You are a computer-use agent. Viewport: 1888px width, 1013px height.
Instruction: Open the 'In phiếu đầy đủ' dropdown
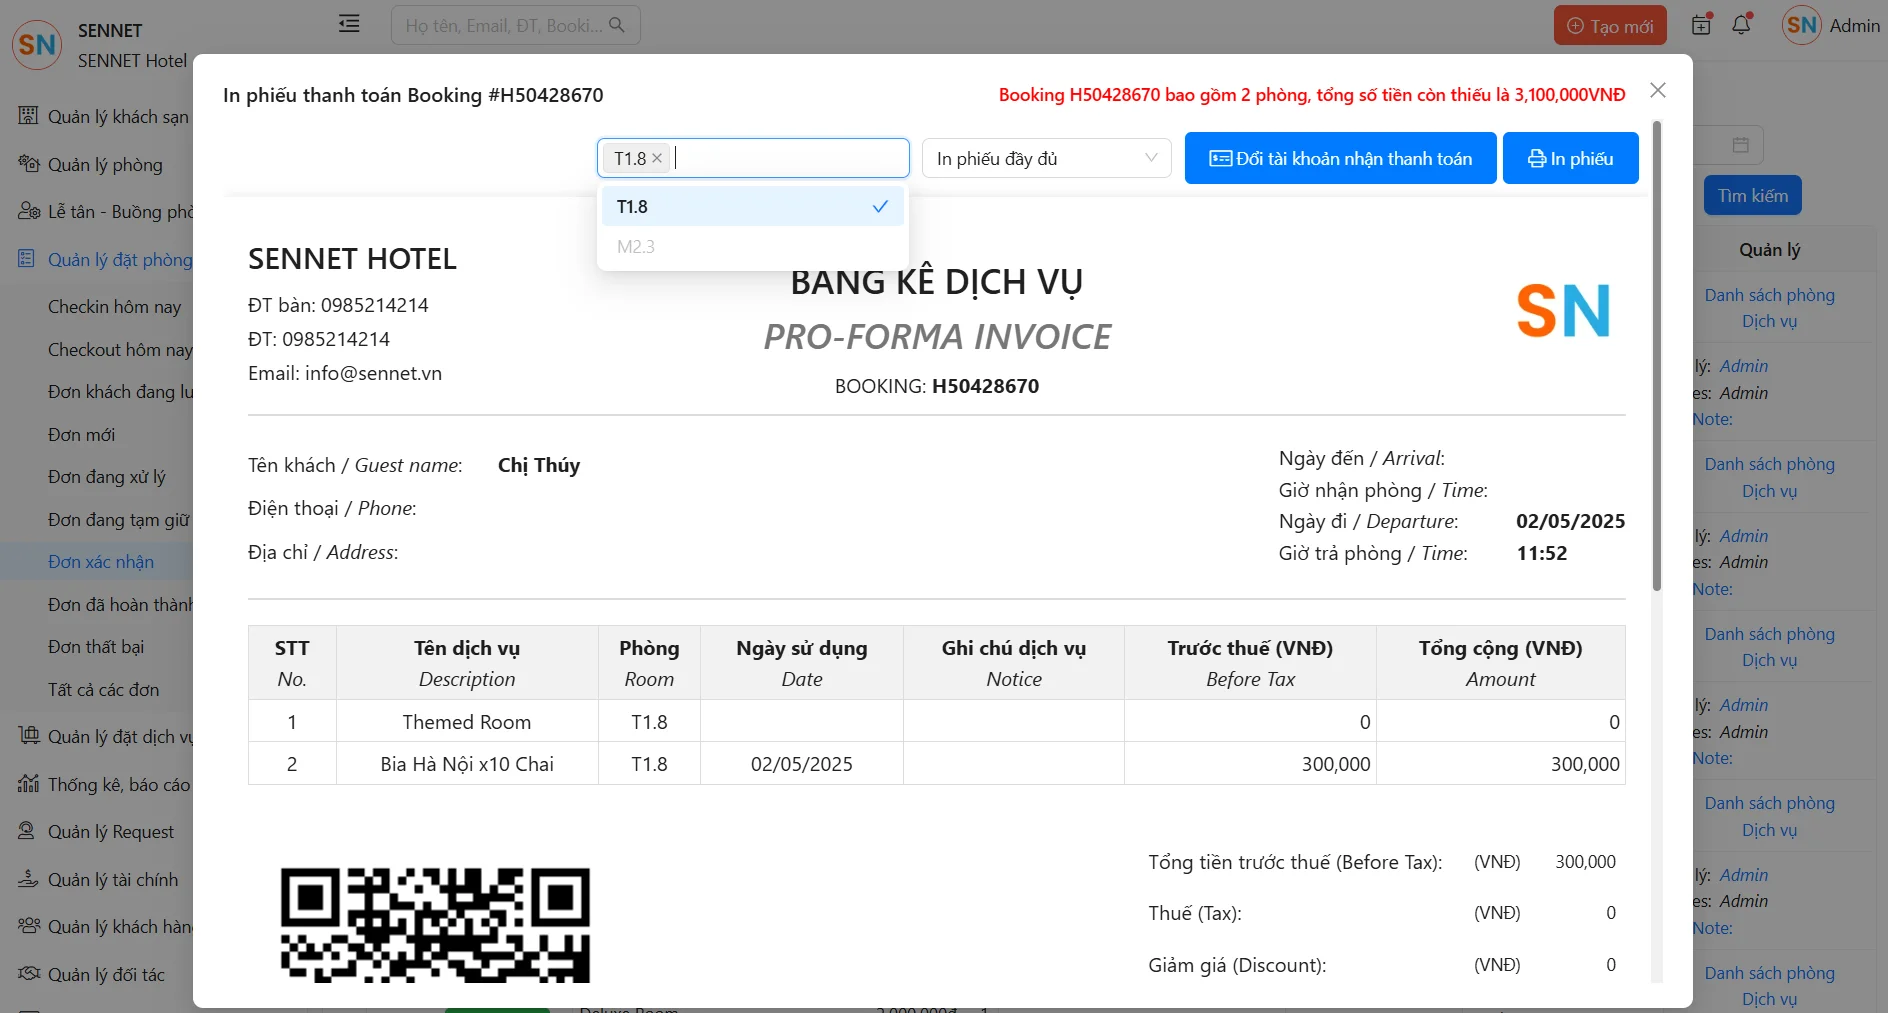[x=1046, y=159]
